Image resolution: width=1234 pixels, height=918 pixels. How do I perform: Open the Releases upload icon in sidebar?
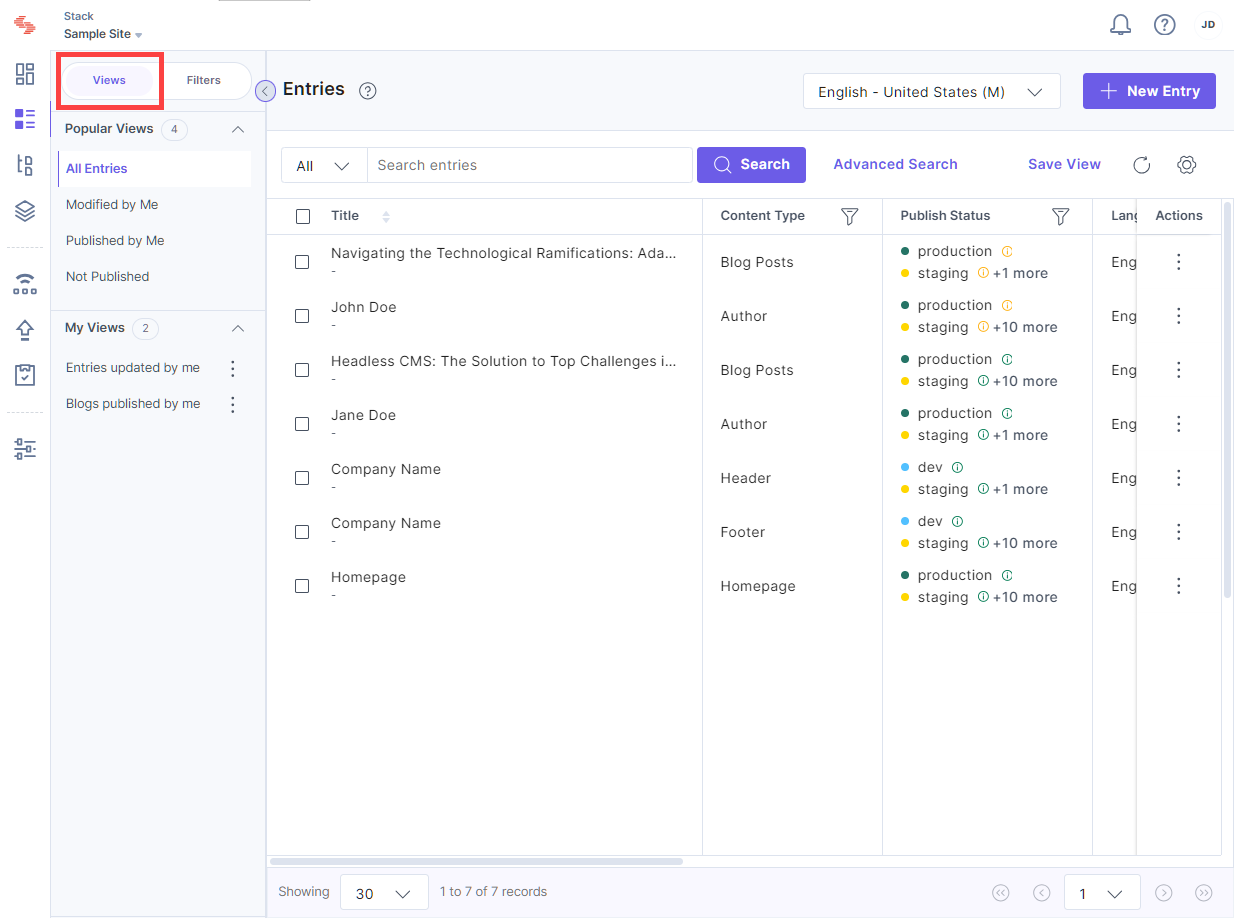25,330
